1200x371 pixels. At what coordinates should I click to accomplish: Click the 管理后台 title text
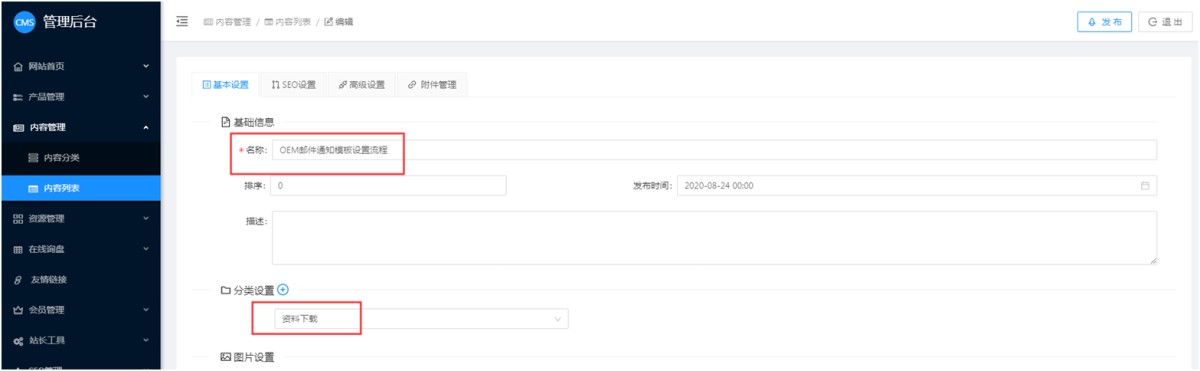click(70, 22)
